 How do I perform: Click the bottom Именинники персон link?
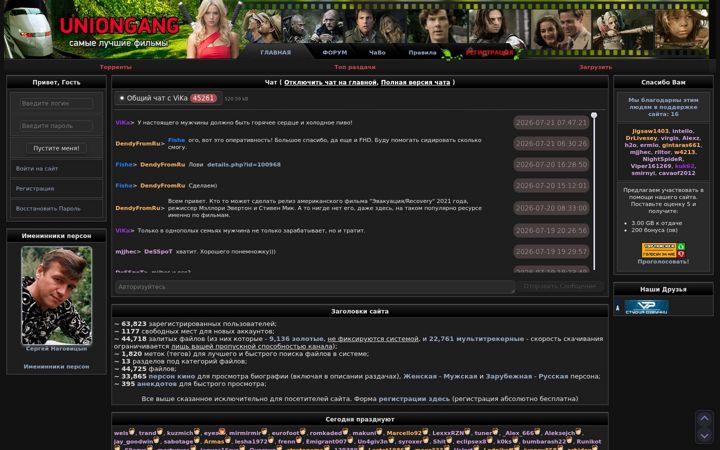coord(56,366)
